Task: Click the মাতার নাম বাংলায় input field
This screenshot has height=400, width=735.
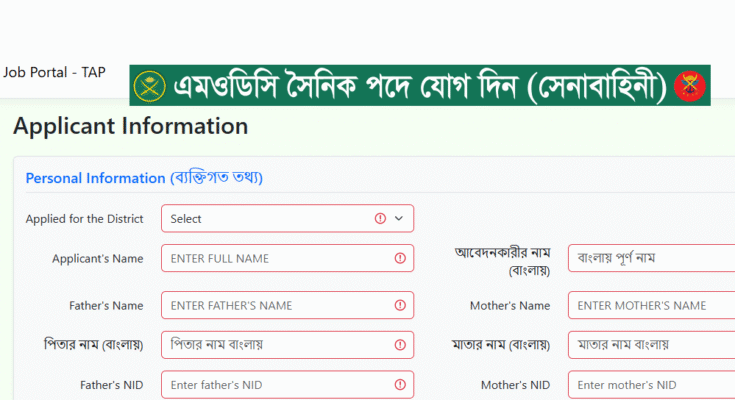Action: 652,345
